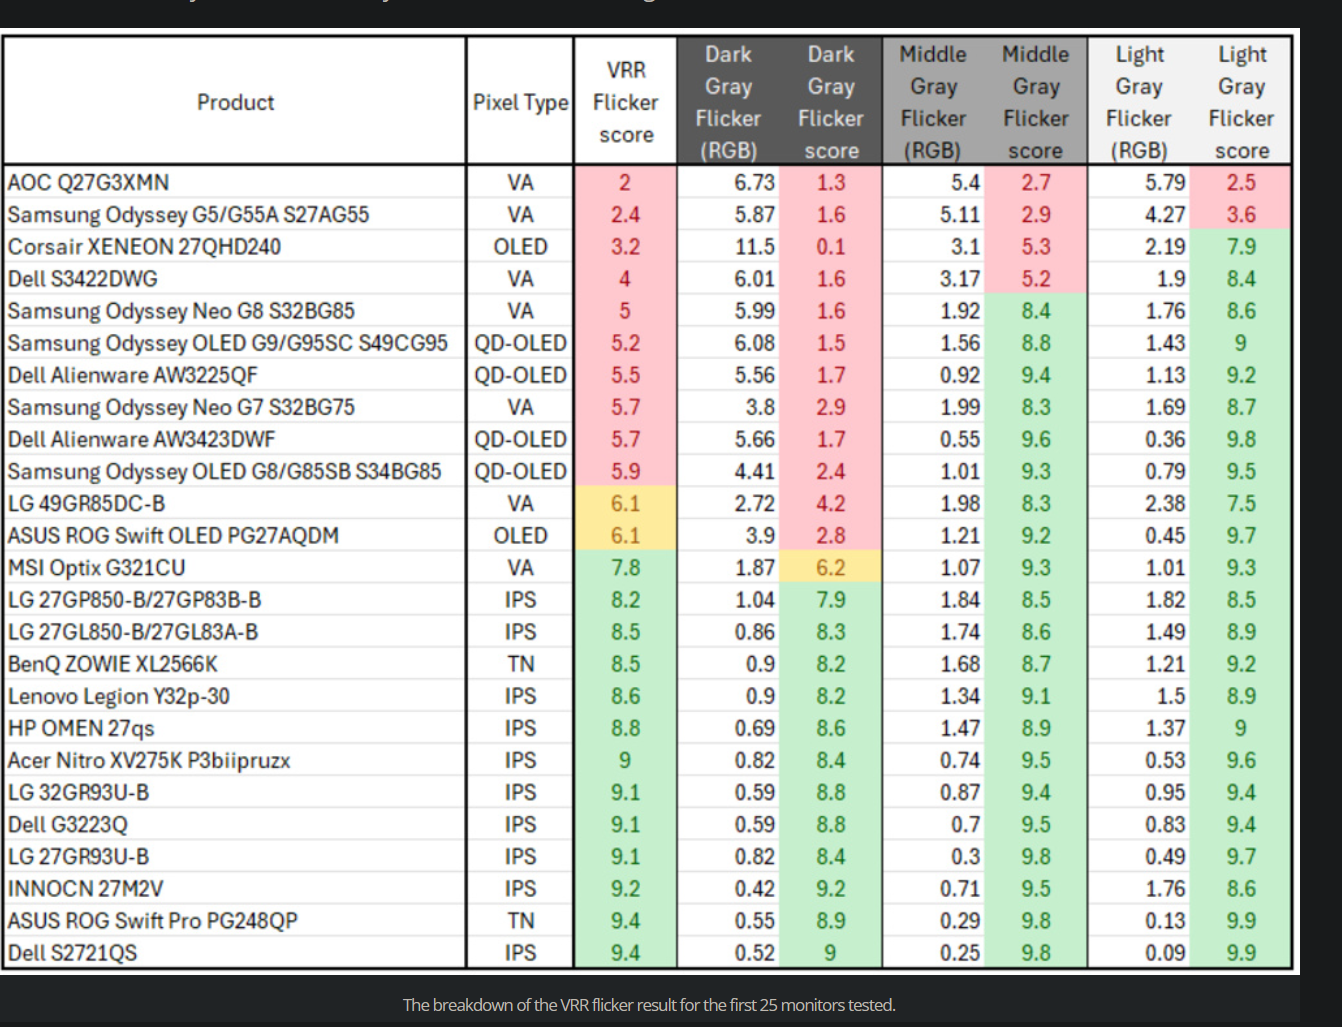Click VRR score 9 for Acer Nitro
Image resolution: width=1342 pixels, height=1027 pixels.
625,760
